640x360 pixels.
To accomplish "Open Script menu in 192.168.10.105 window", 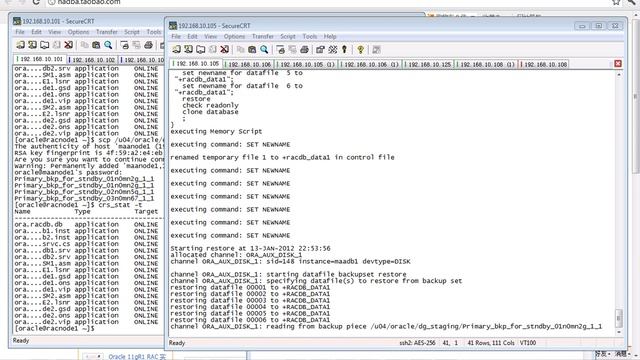I will (x=287, y=36).
